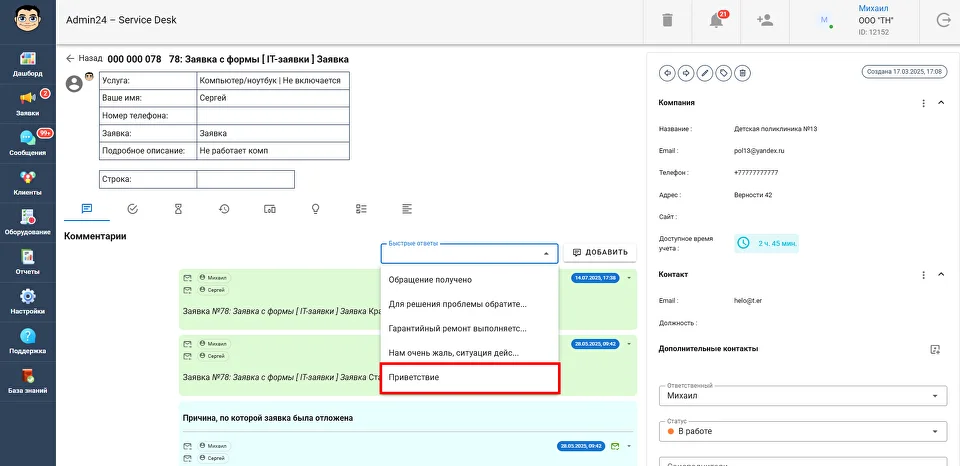Image resolution: width=960 pixels, height=466 pixels.
Task: Click the add user icon in header
Action: point(765,20)
